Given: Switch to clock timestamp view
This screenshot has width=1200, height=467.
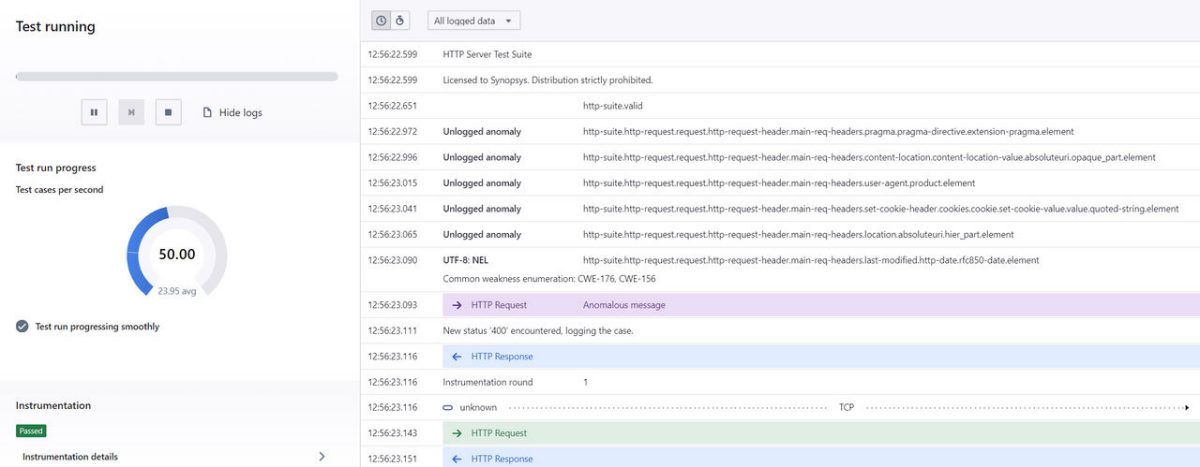Looking at the screenshot, I should (381, 20).
